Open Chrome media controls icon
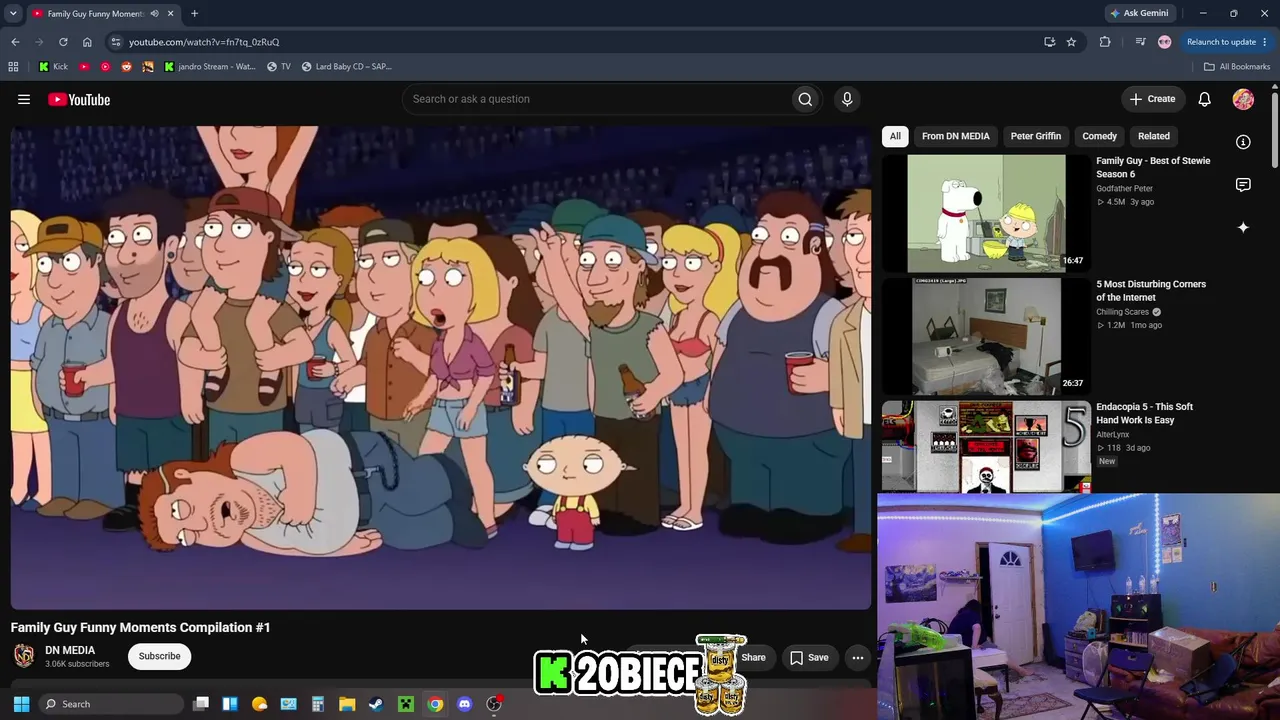 (1140, 42)
